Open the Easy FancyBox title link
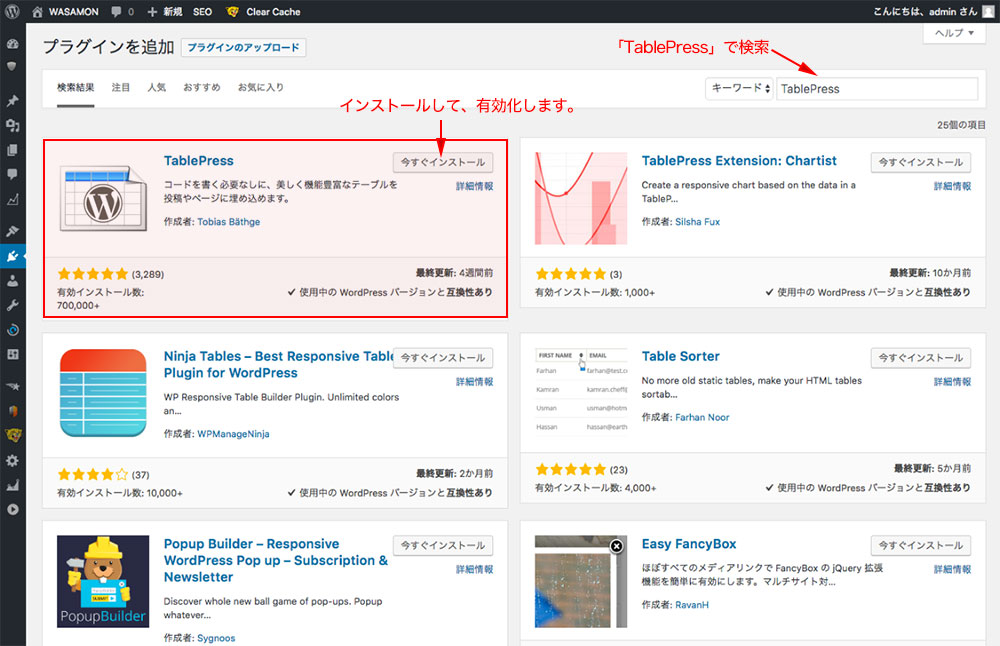1000x646 pixels. [x=688, y=544]
